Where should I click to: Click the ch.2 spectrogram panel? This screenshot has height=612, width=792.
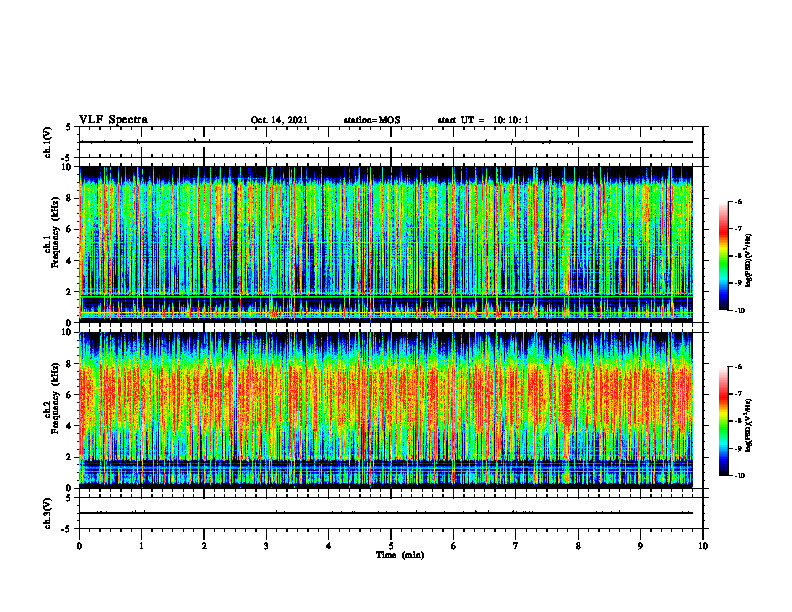[386, 410]
